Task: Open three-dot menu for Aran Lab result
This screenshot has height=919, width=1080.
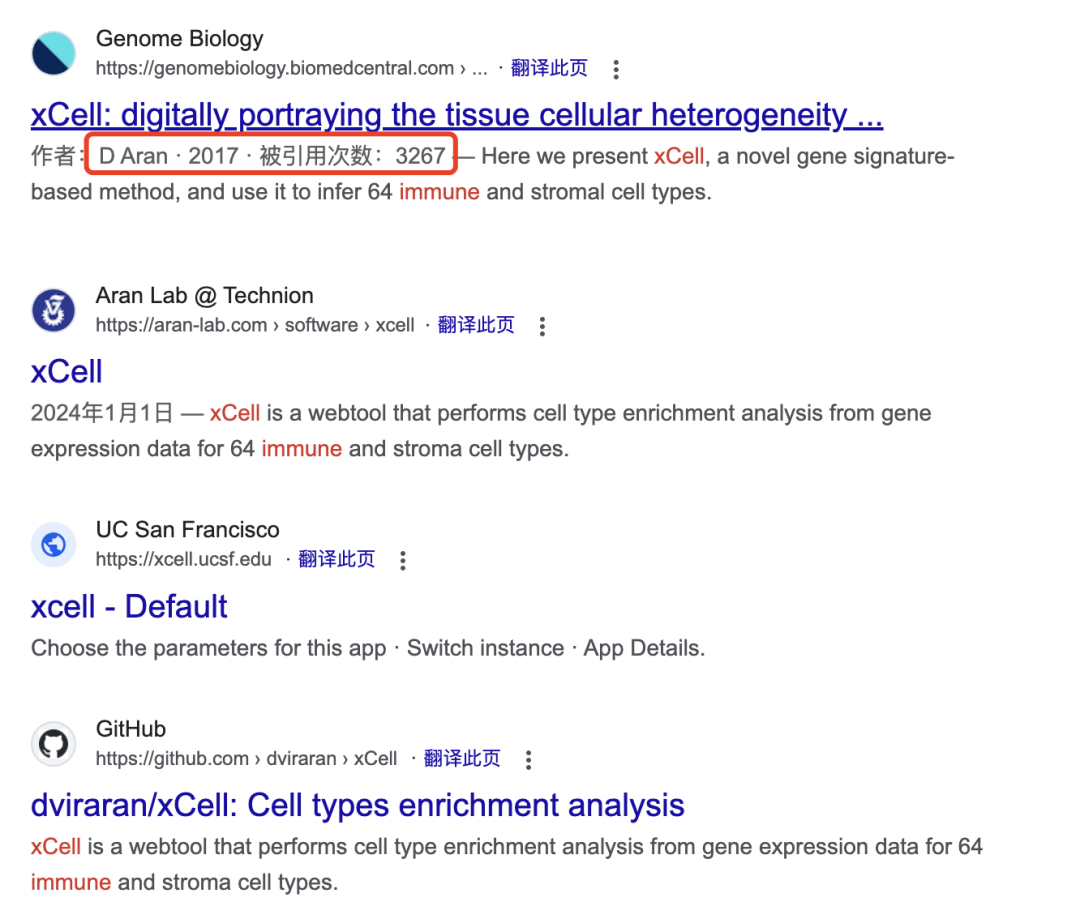Action: point(543,327)
